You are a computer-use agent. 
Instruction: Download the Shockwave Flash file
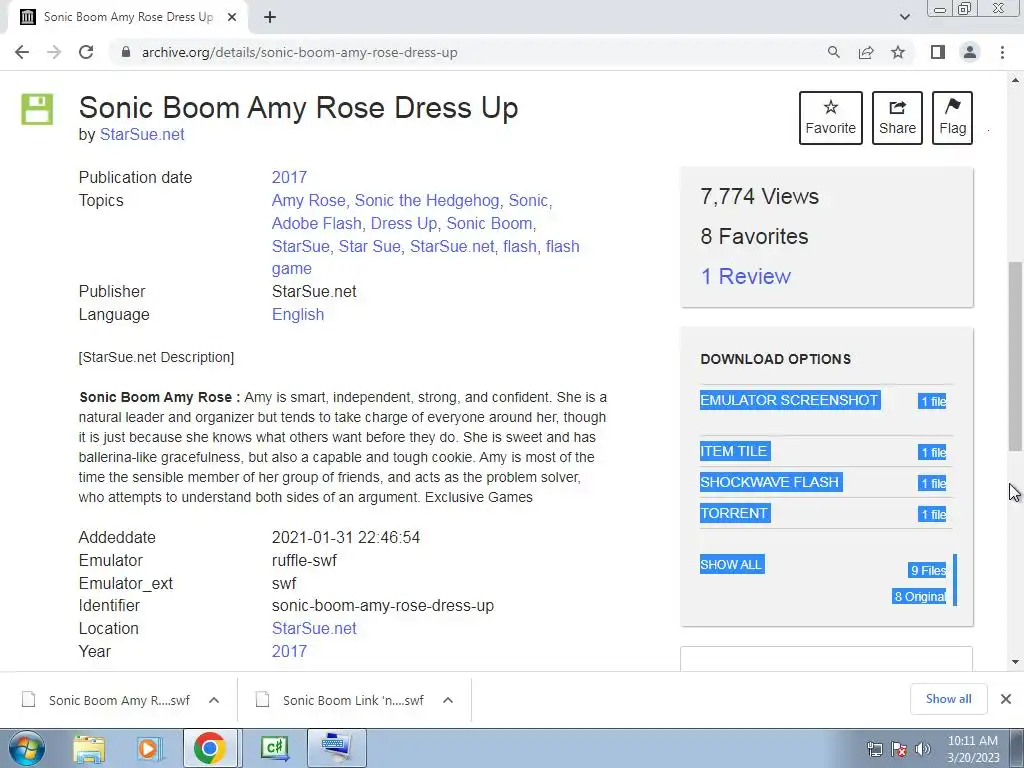770,483
